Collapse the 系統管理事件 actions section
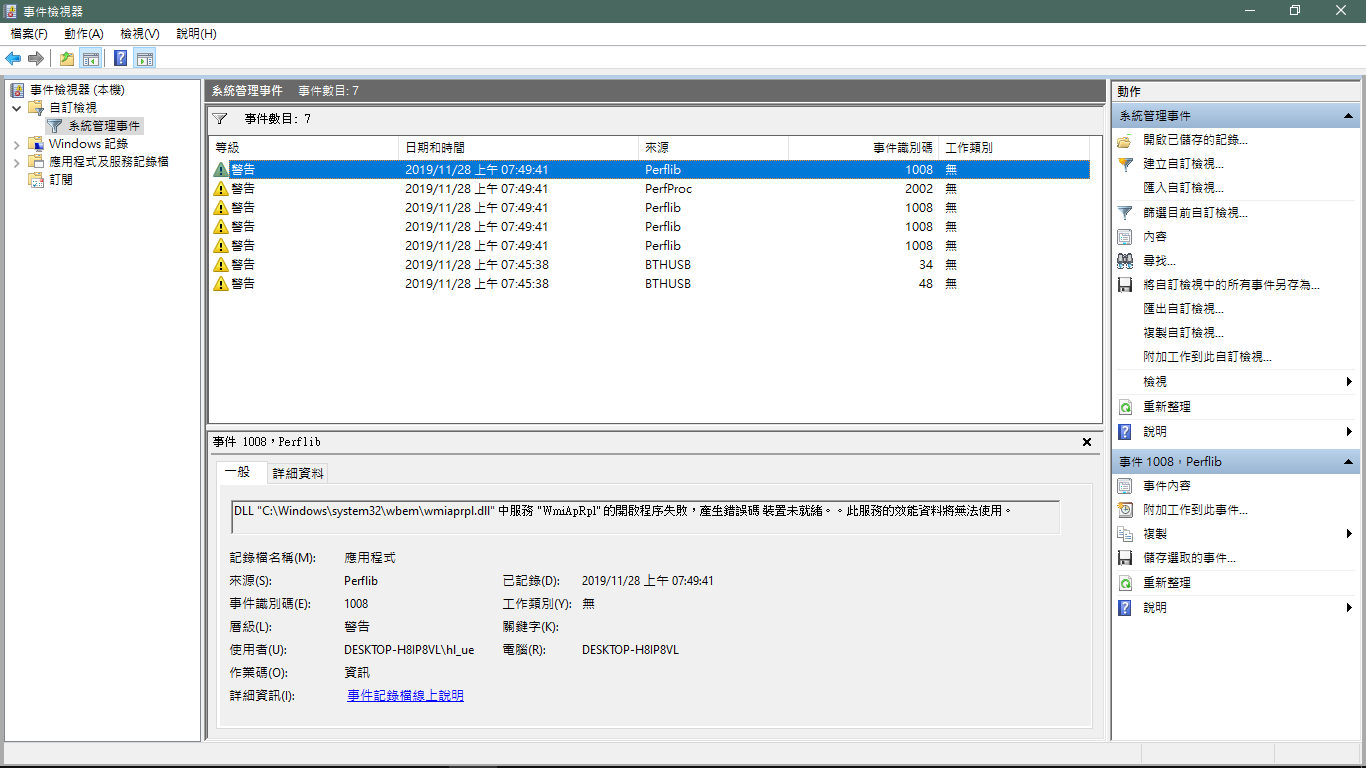The width and height of the screenshot is (1366, 768). click(x=1349, y=116)
